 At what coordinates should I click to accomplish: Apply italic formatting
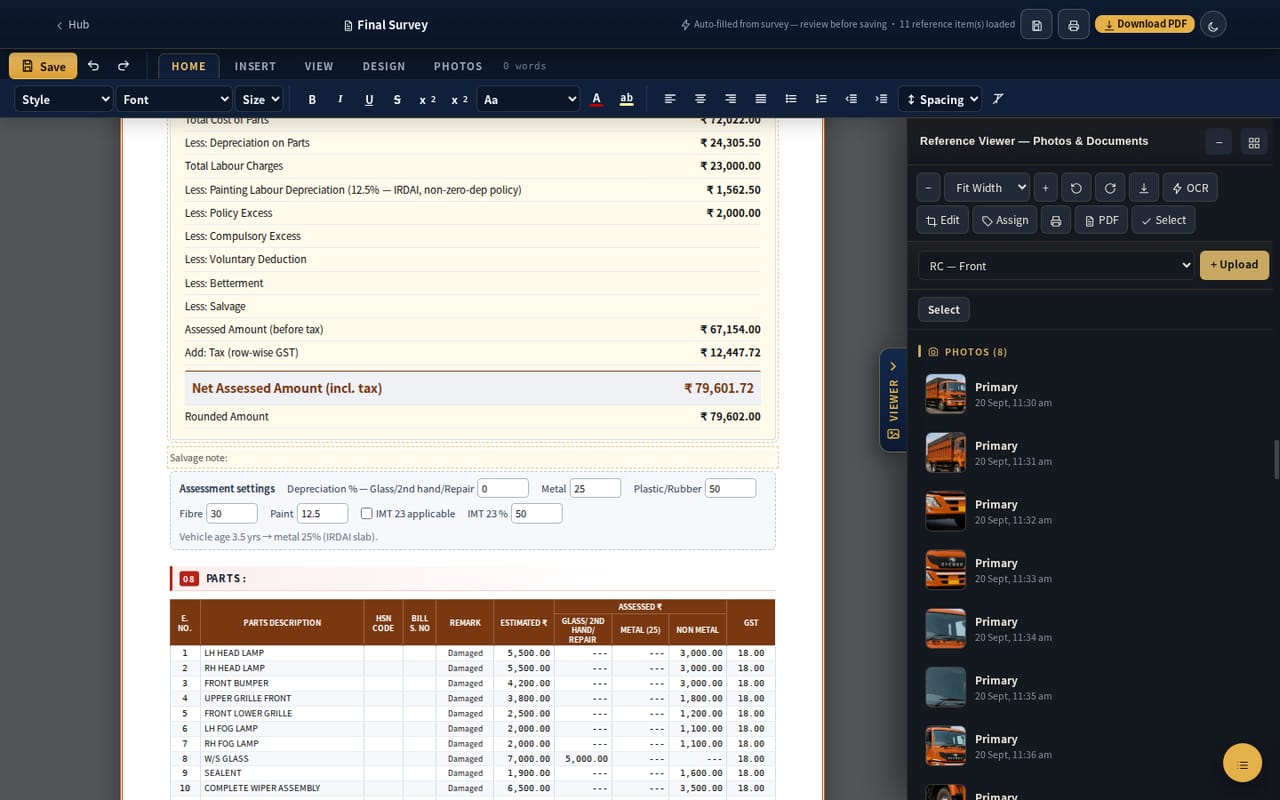click(340, 99)
